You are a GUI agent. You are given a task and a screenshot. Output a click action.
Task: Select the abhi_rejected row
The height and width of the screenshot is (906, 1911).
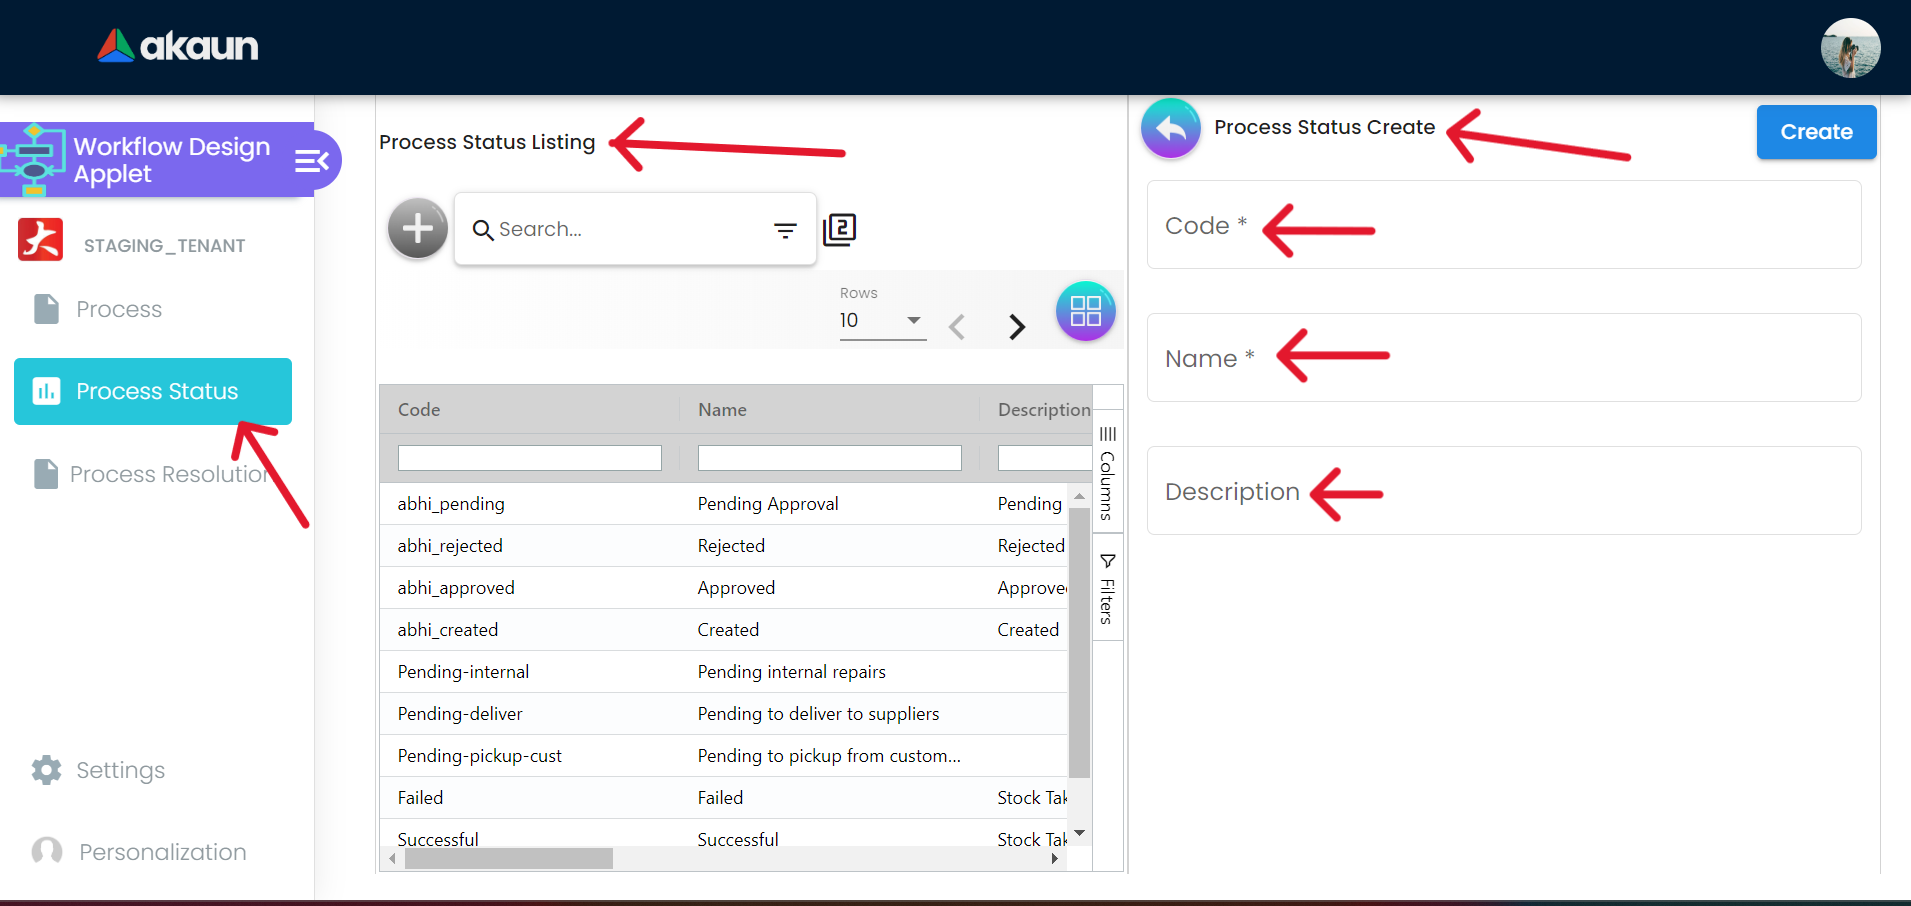click(724, 546)
